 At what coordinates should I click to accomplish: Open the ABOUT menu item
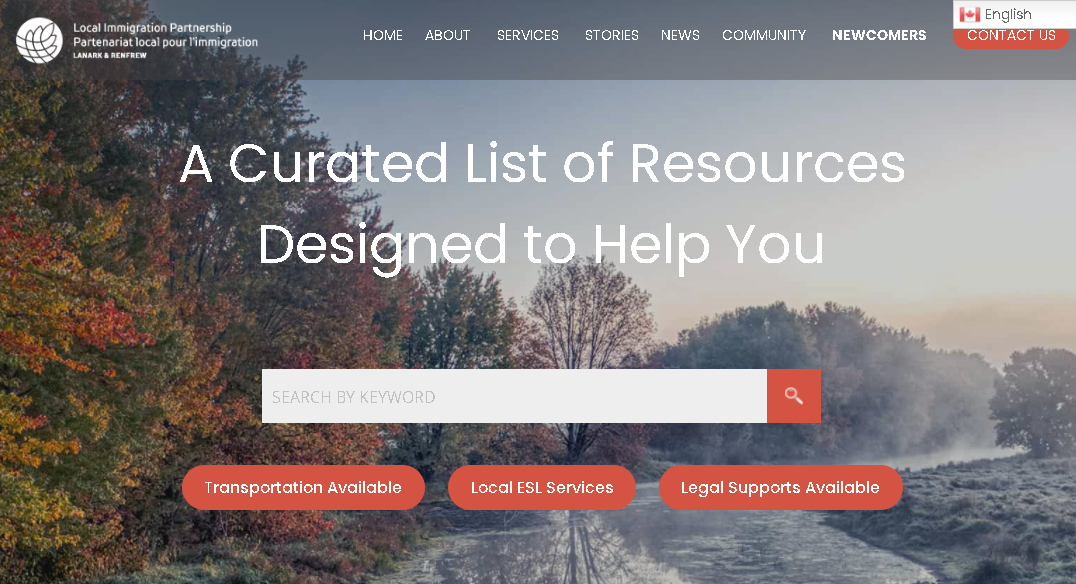pyautogui.click(x=447, y=35)
